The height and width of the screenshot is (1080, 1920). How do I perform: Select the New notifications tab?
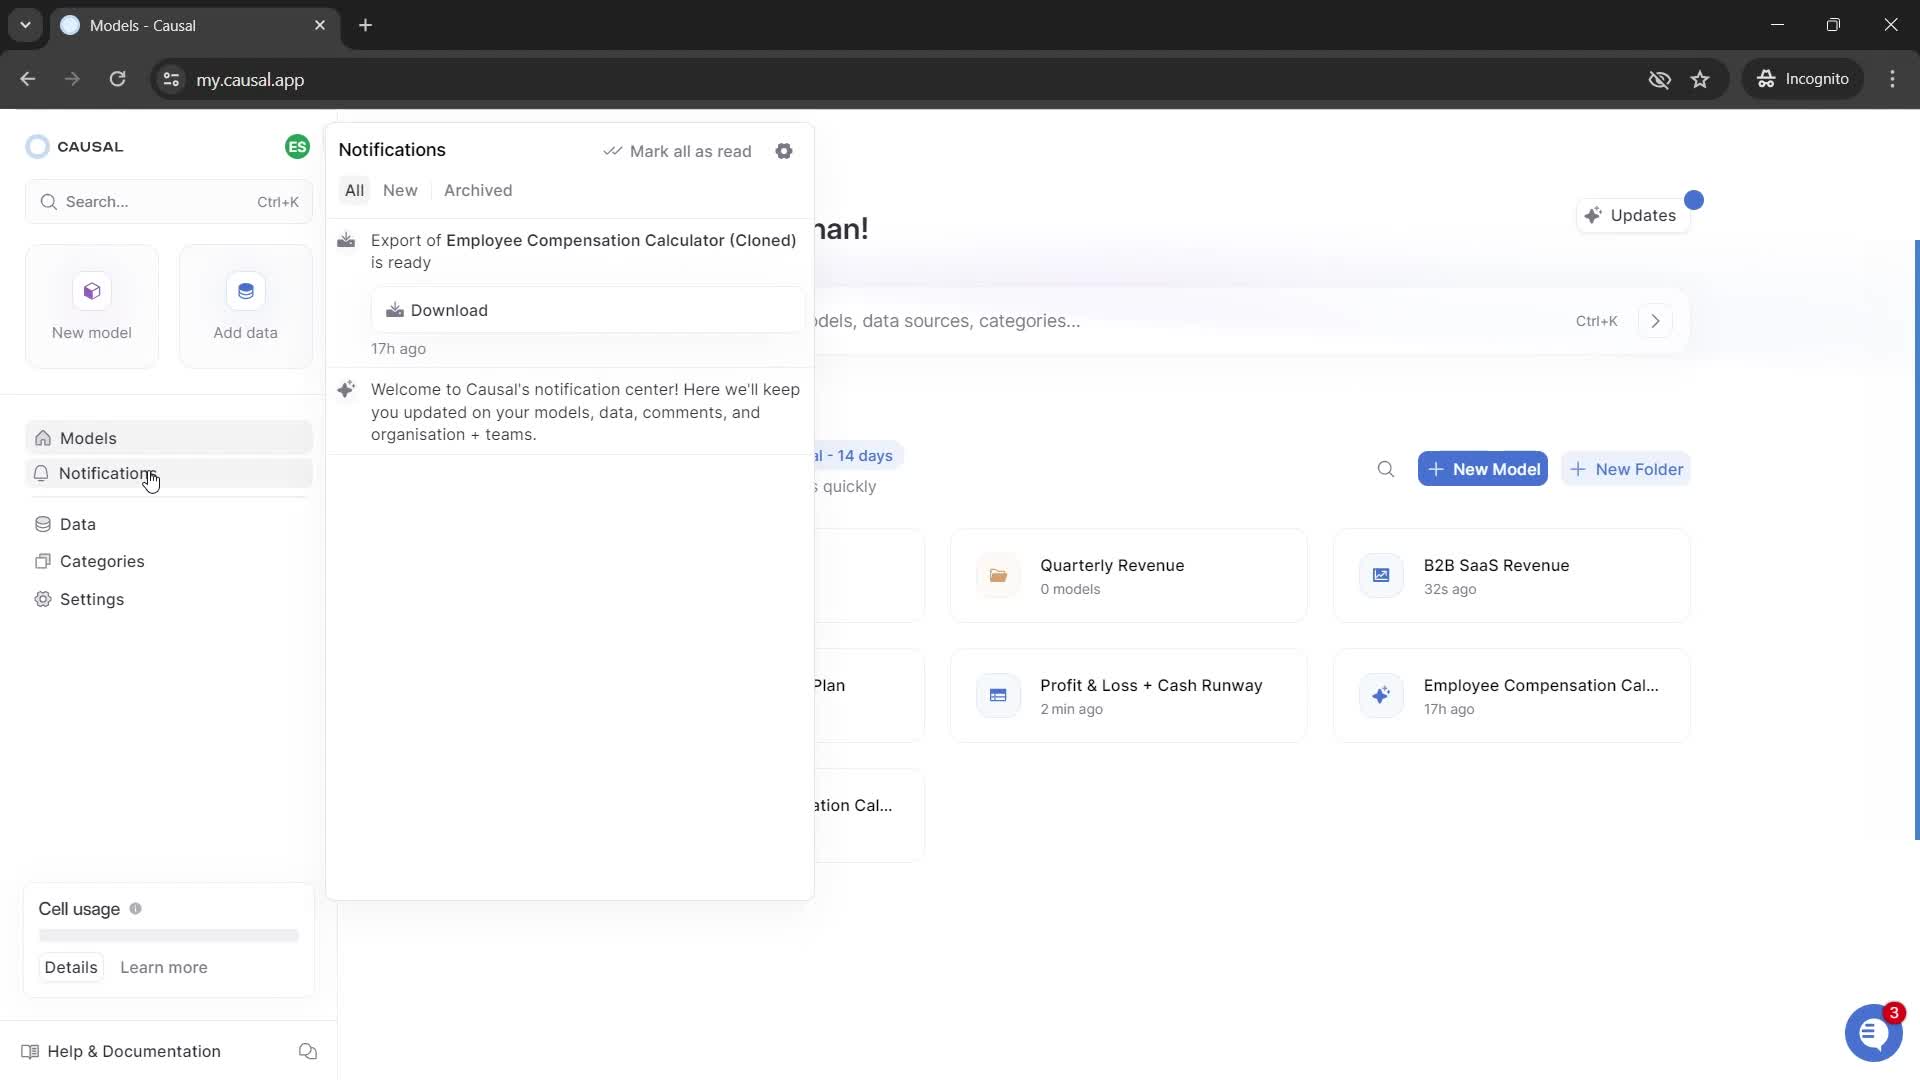point(401,190)
